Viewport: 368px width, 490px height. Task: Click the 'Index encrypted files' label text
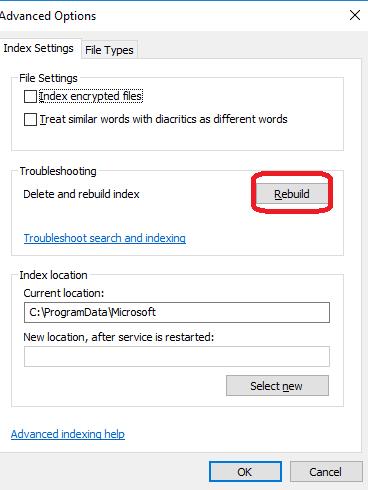click(x=91, y=96)
